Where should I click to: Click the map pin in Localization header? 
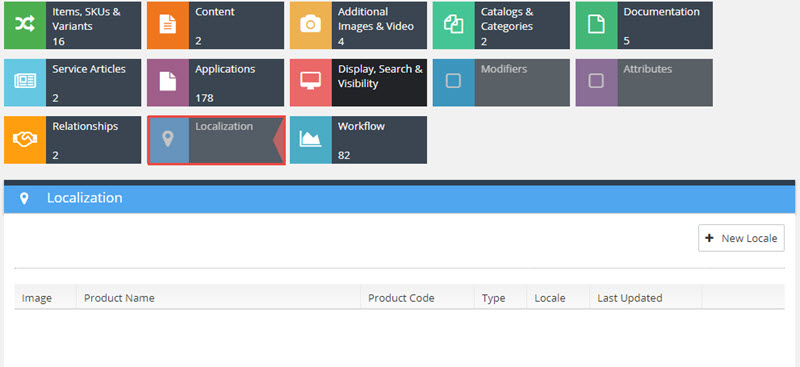[24, 199]
